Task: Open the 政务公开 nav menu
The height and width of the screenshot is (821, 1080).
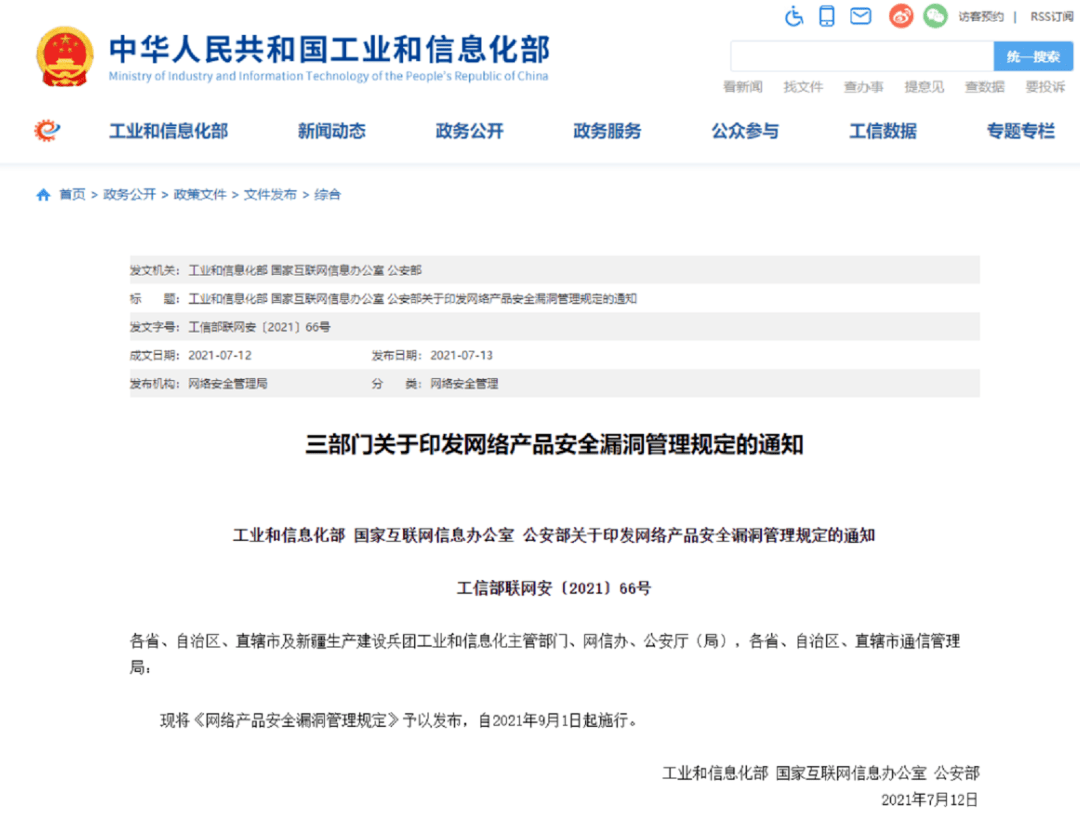Action: click(x=470, y=131)
